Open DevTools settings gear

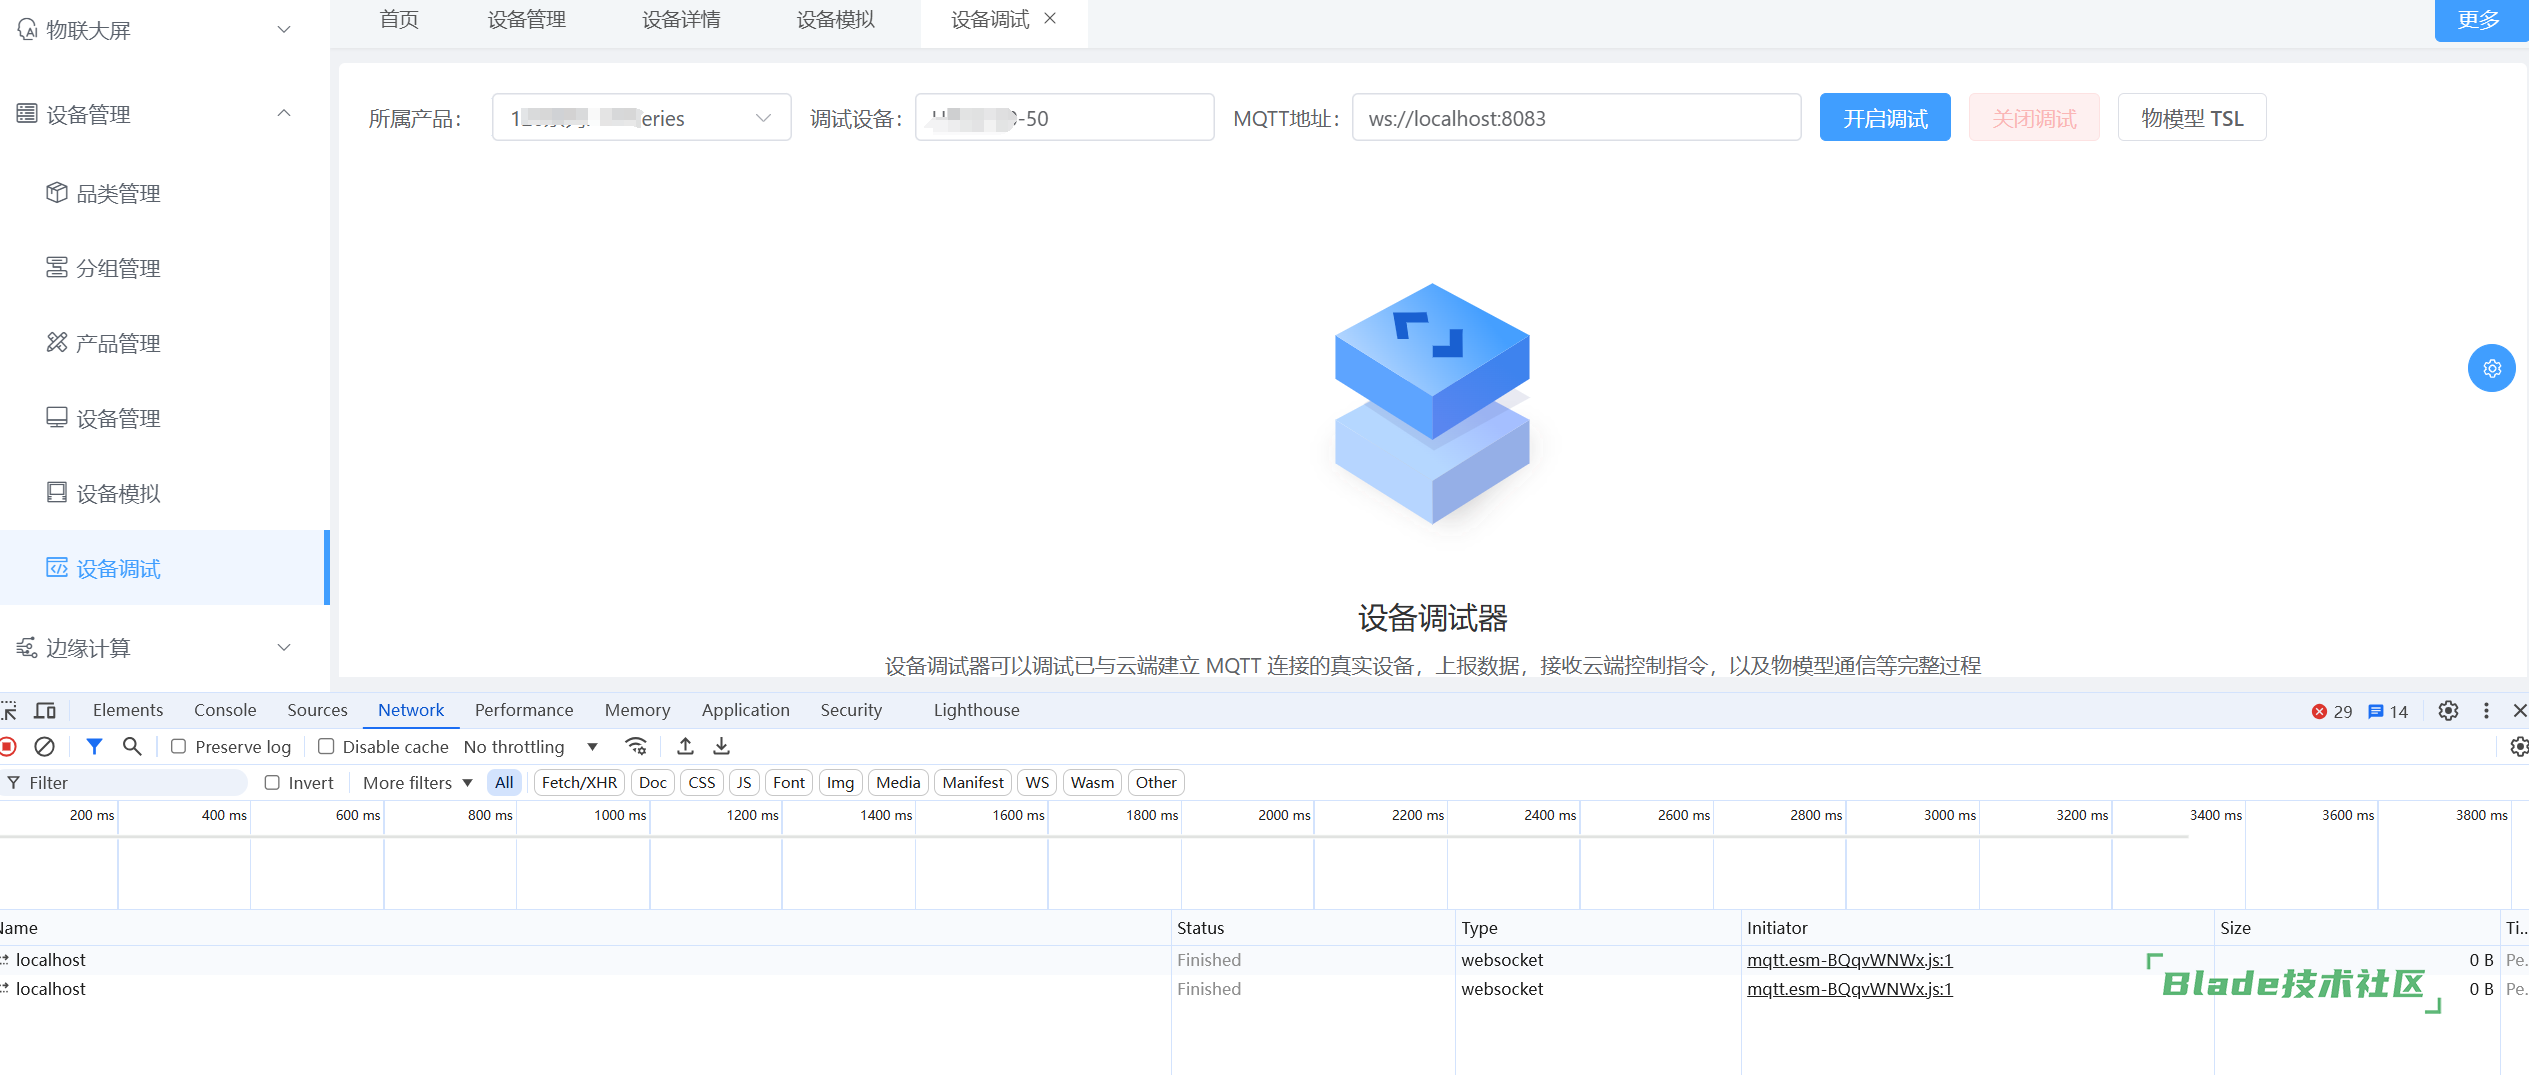(2447, 710)
